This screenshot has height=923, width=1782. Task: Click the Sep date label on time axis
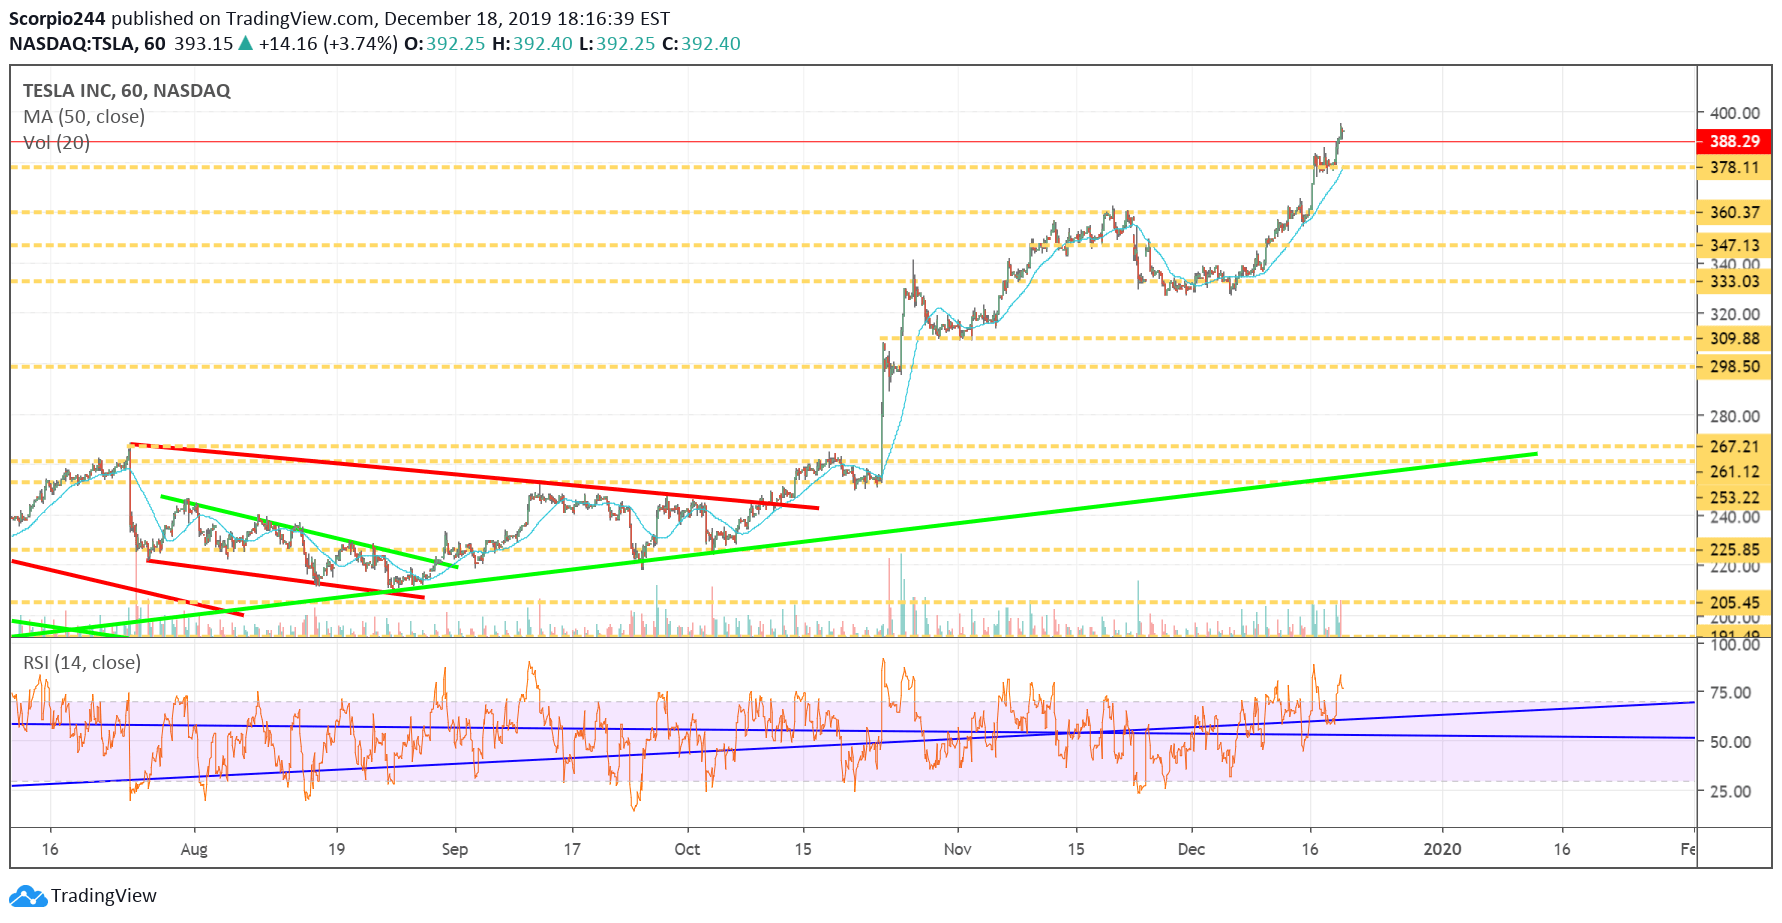click(455, 849)
